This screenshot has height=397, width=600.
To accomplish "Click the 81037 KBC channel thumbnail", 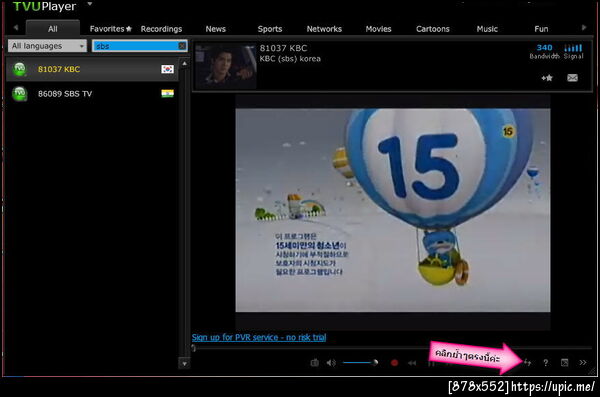I will click(x=225, y=66).
